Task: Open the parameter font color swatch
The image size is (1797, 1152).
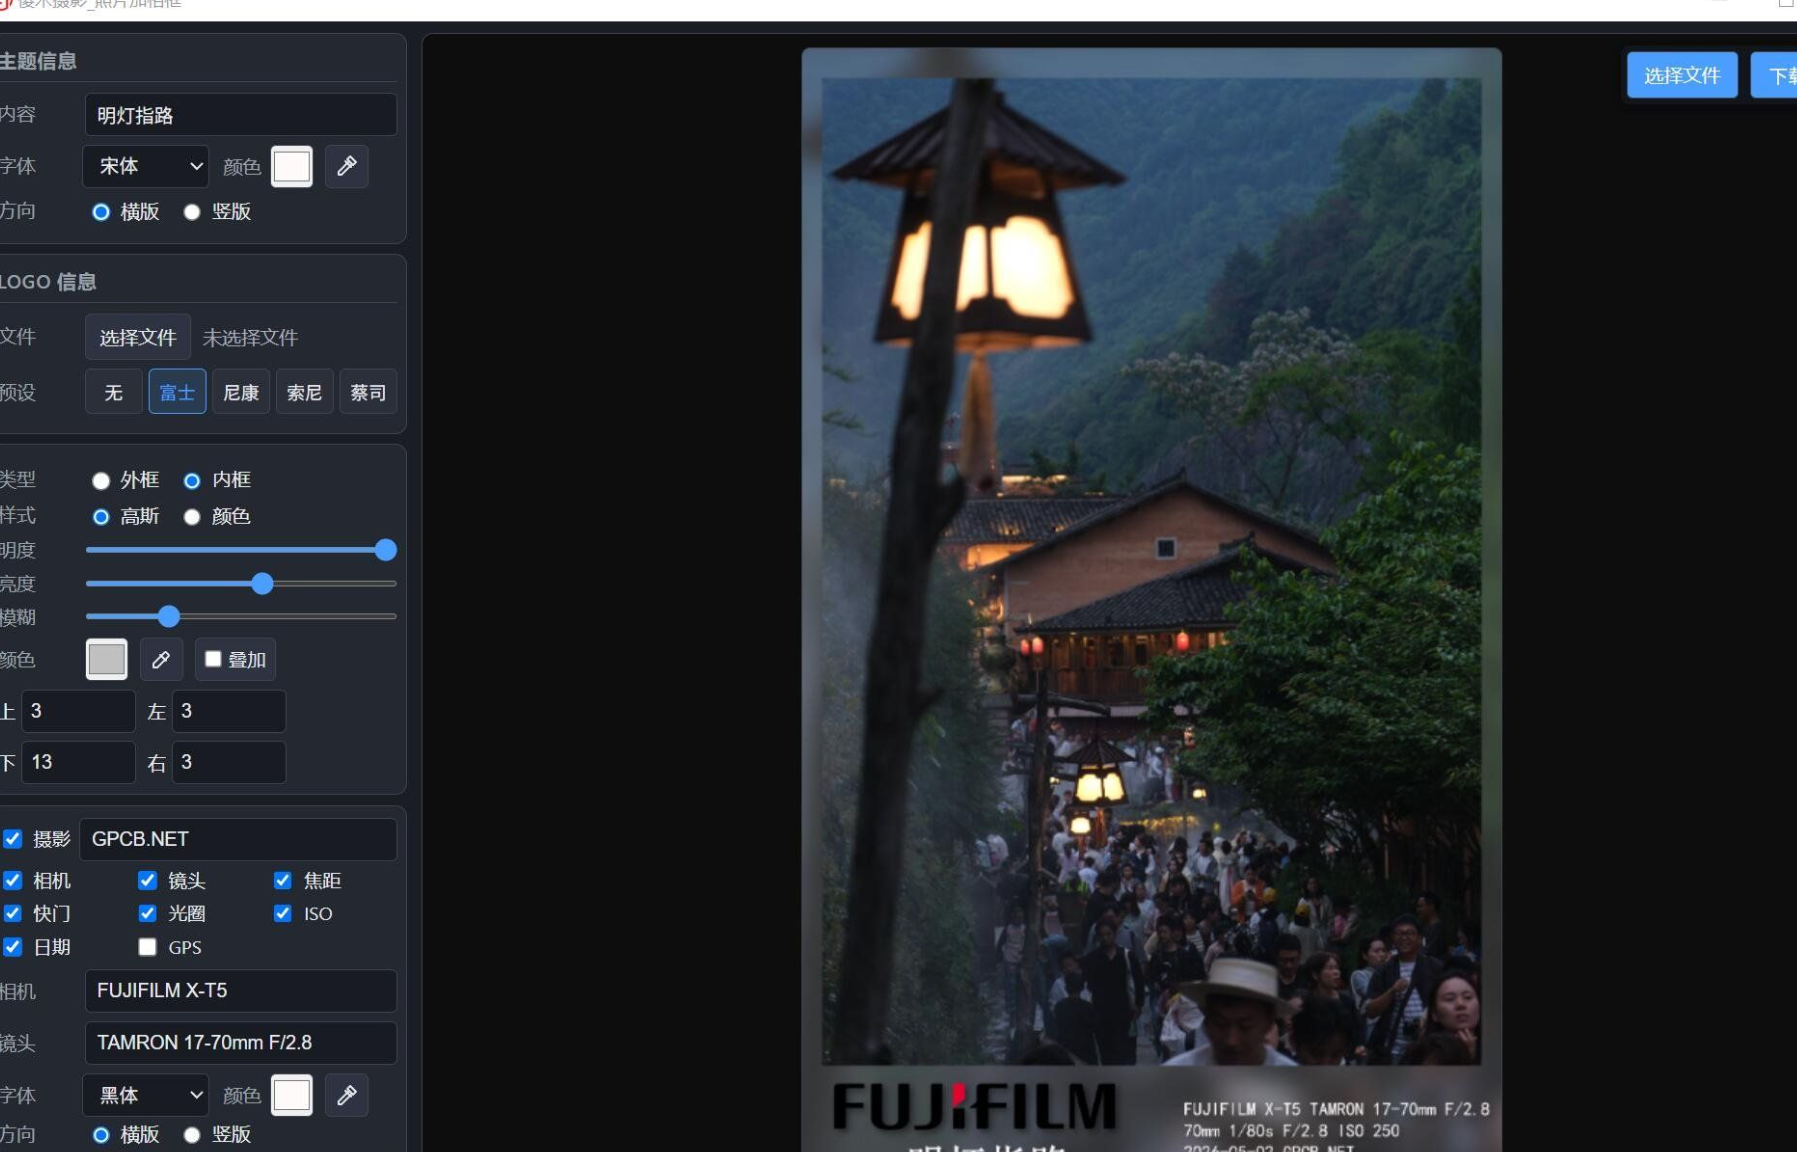Action: 292,1095
